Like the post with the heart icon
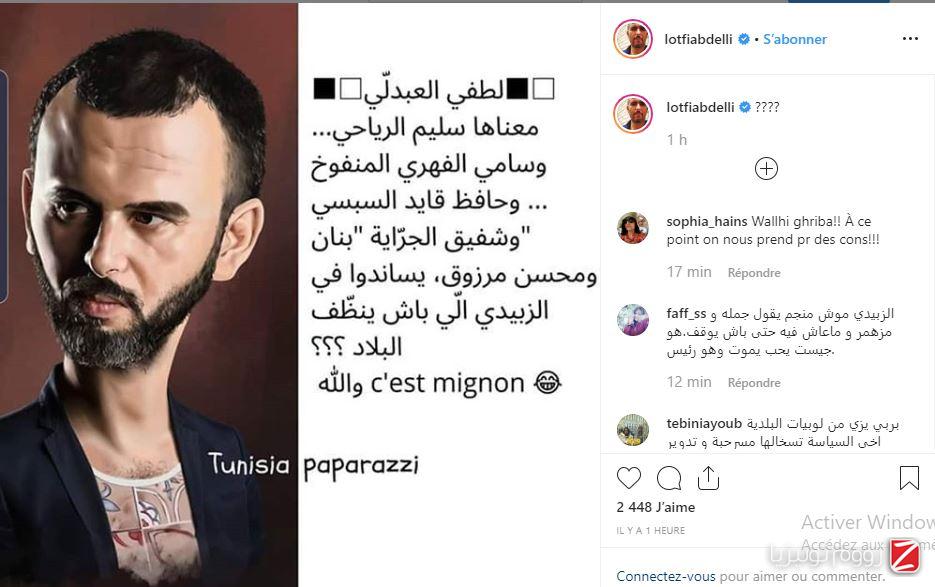935x587 pixels. pos(629,478)
